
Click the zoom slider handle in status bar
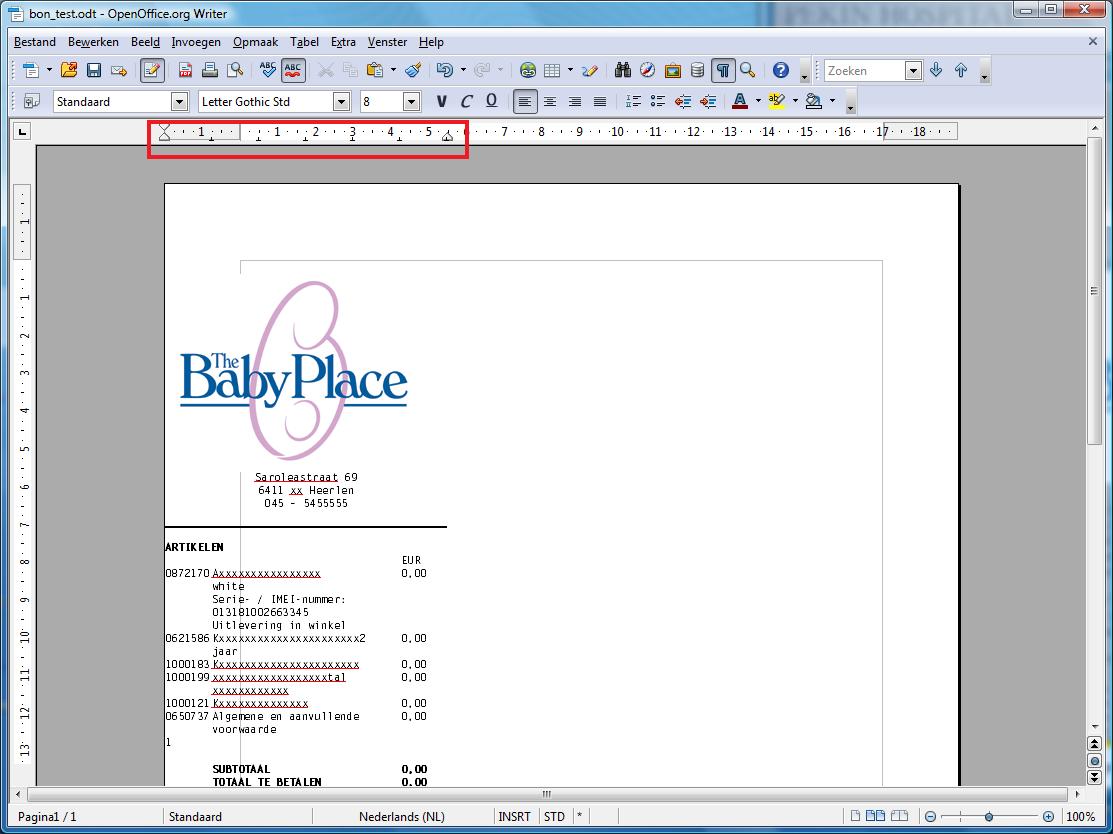(989, 816)
